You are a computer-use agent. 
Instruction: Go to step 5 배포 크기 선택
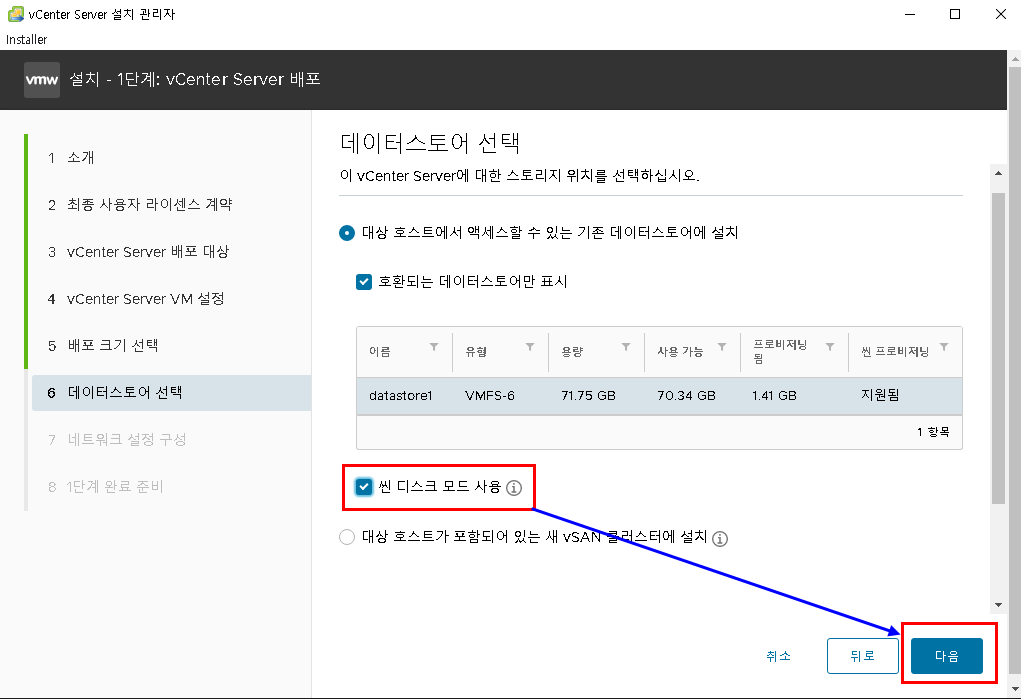pos(103,345)
